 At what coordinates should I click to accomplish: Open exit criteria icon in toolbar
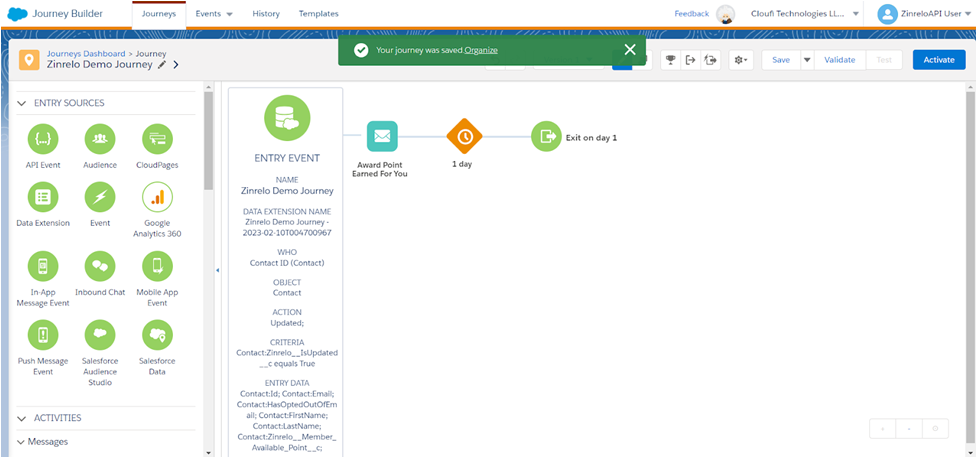click(690, 60)
